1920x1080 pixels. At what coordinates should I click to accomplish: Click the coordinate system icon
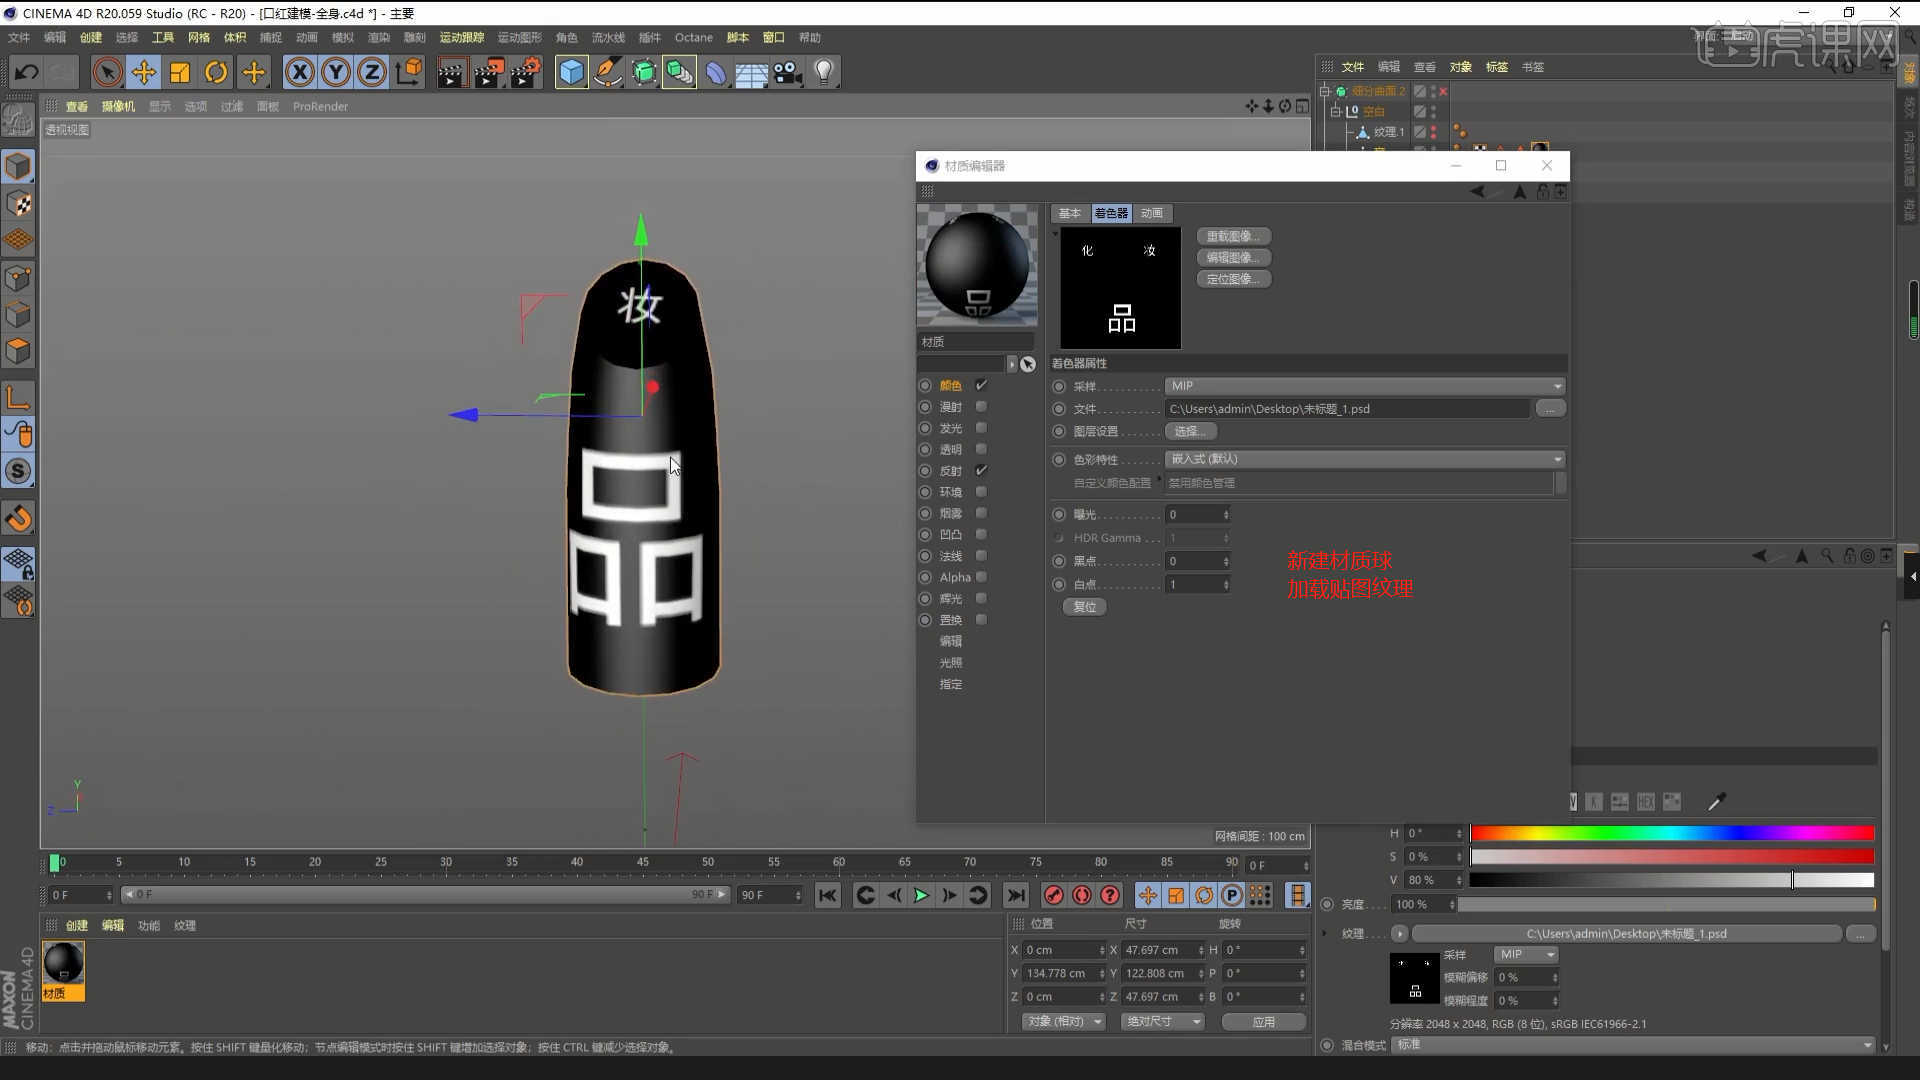(x=409, y=72)
